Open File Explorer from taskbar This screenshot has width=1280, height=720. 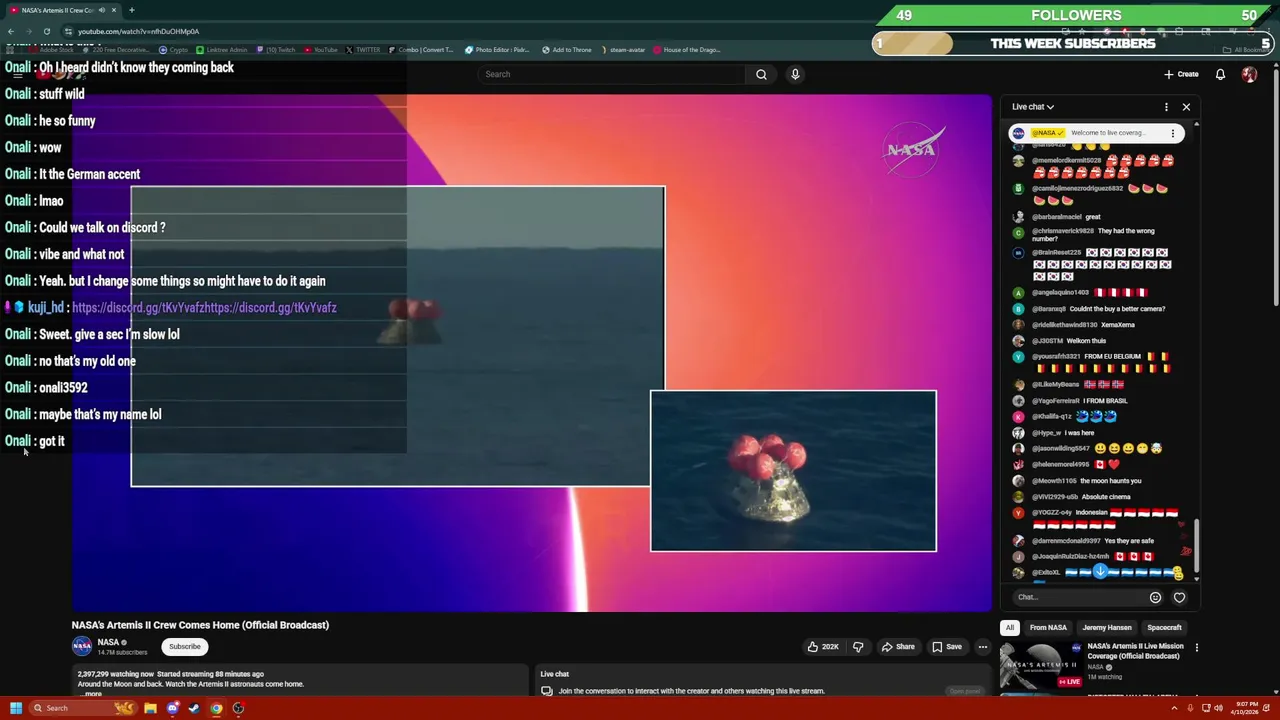(150, 708)
